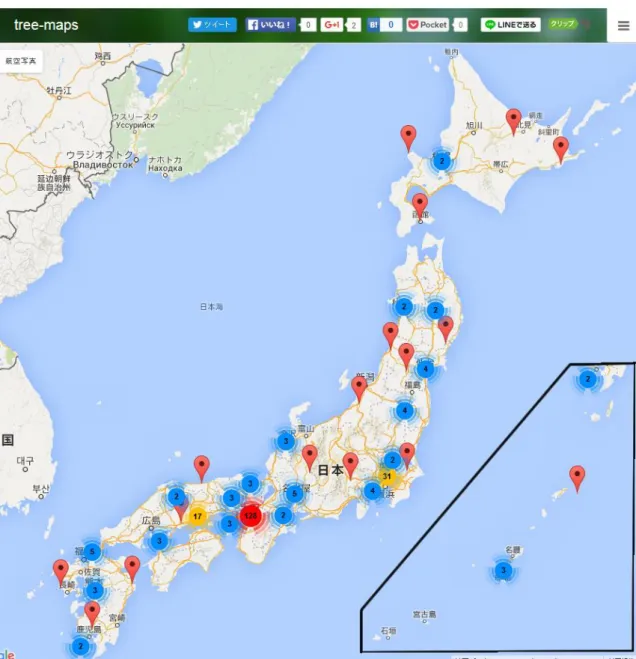Select the red pin left of 日本 label

[x=310, y=457]
